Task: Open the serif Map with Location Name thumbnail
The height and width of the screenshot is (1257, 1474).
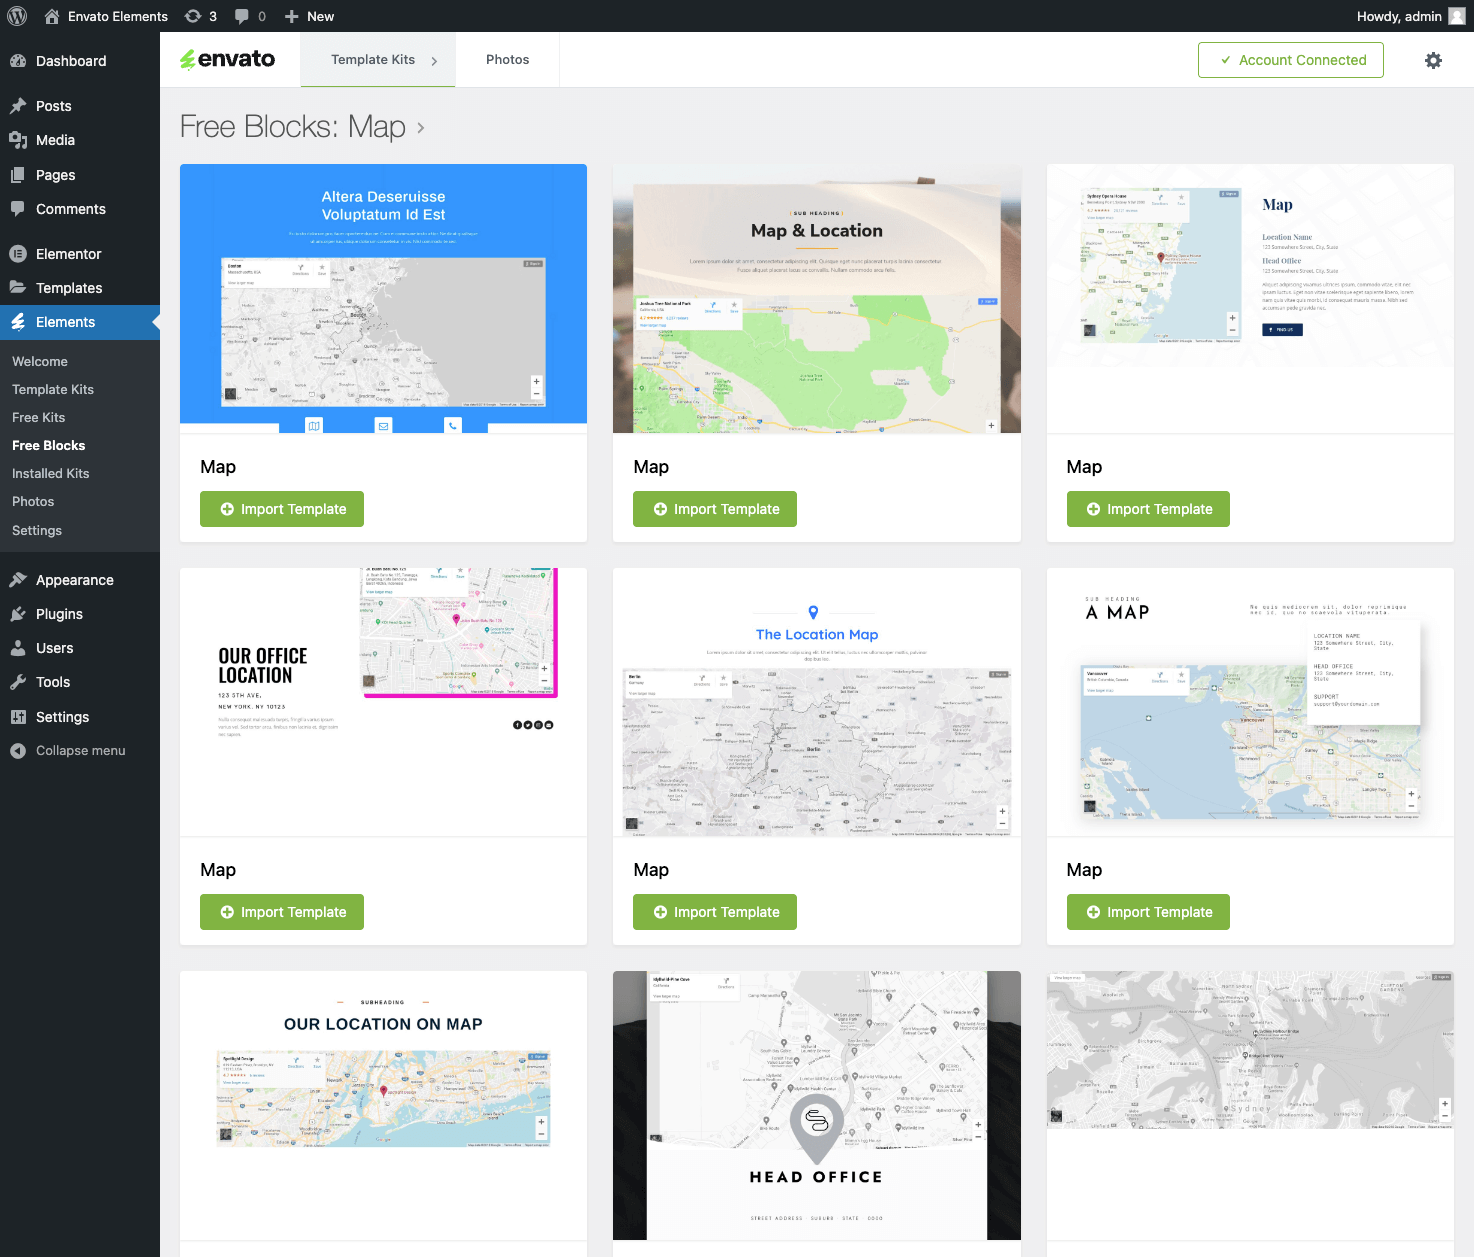Action: (x=1250, y=298)
